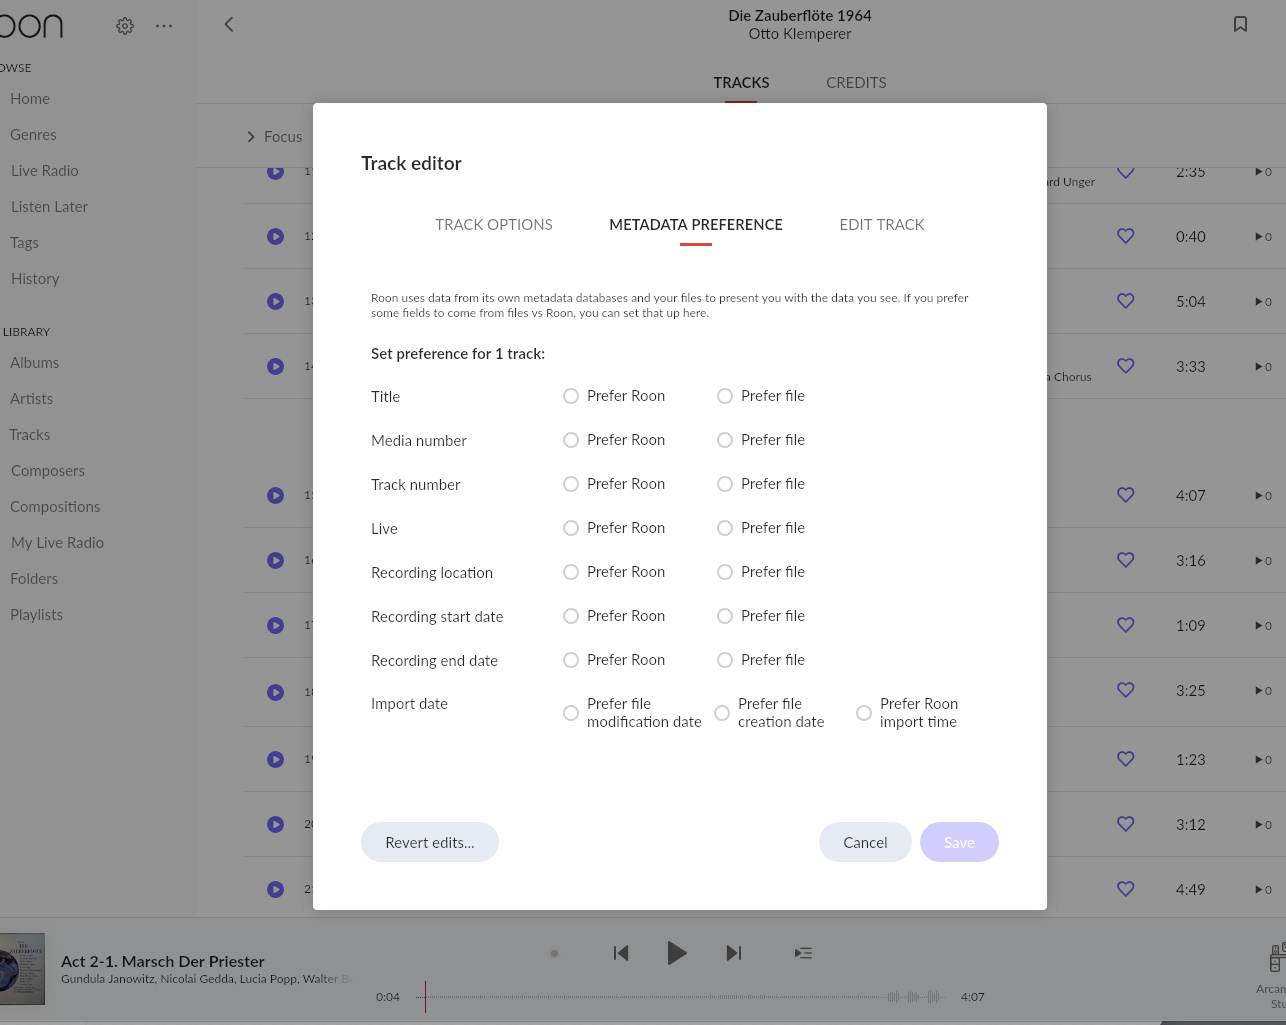Select Prefer file creation date option
The width and height of the screenshot is (1286, 1025).
tap(722, 713)
